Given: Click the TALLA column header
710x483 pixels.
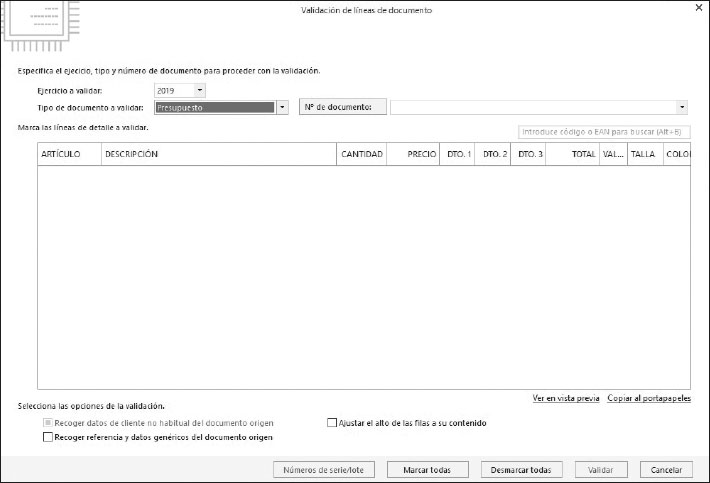Looking at the screenshot, I should click(643, 155).
